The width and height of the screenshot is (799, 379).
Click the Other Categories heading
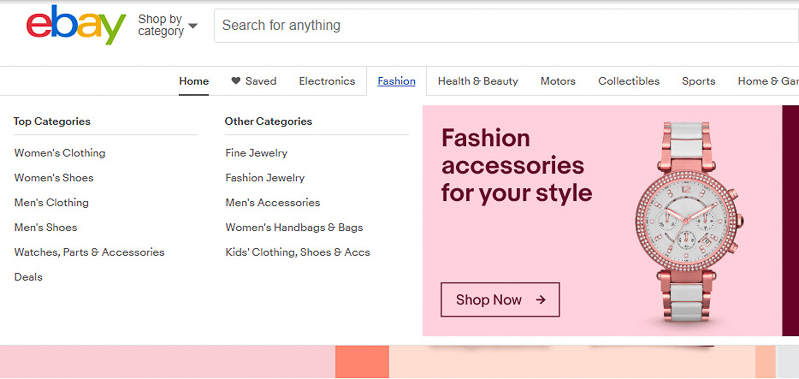[269, 121]
